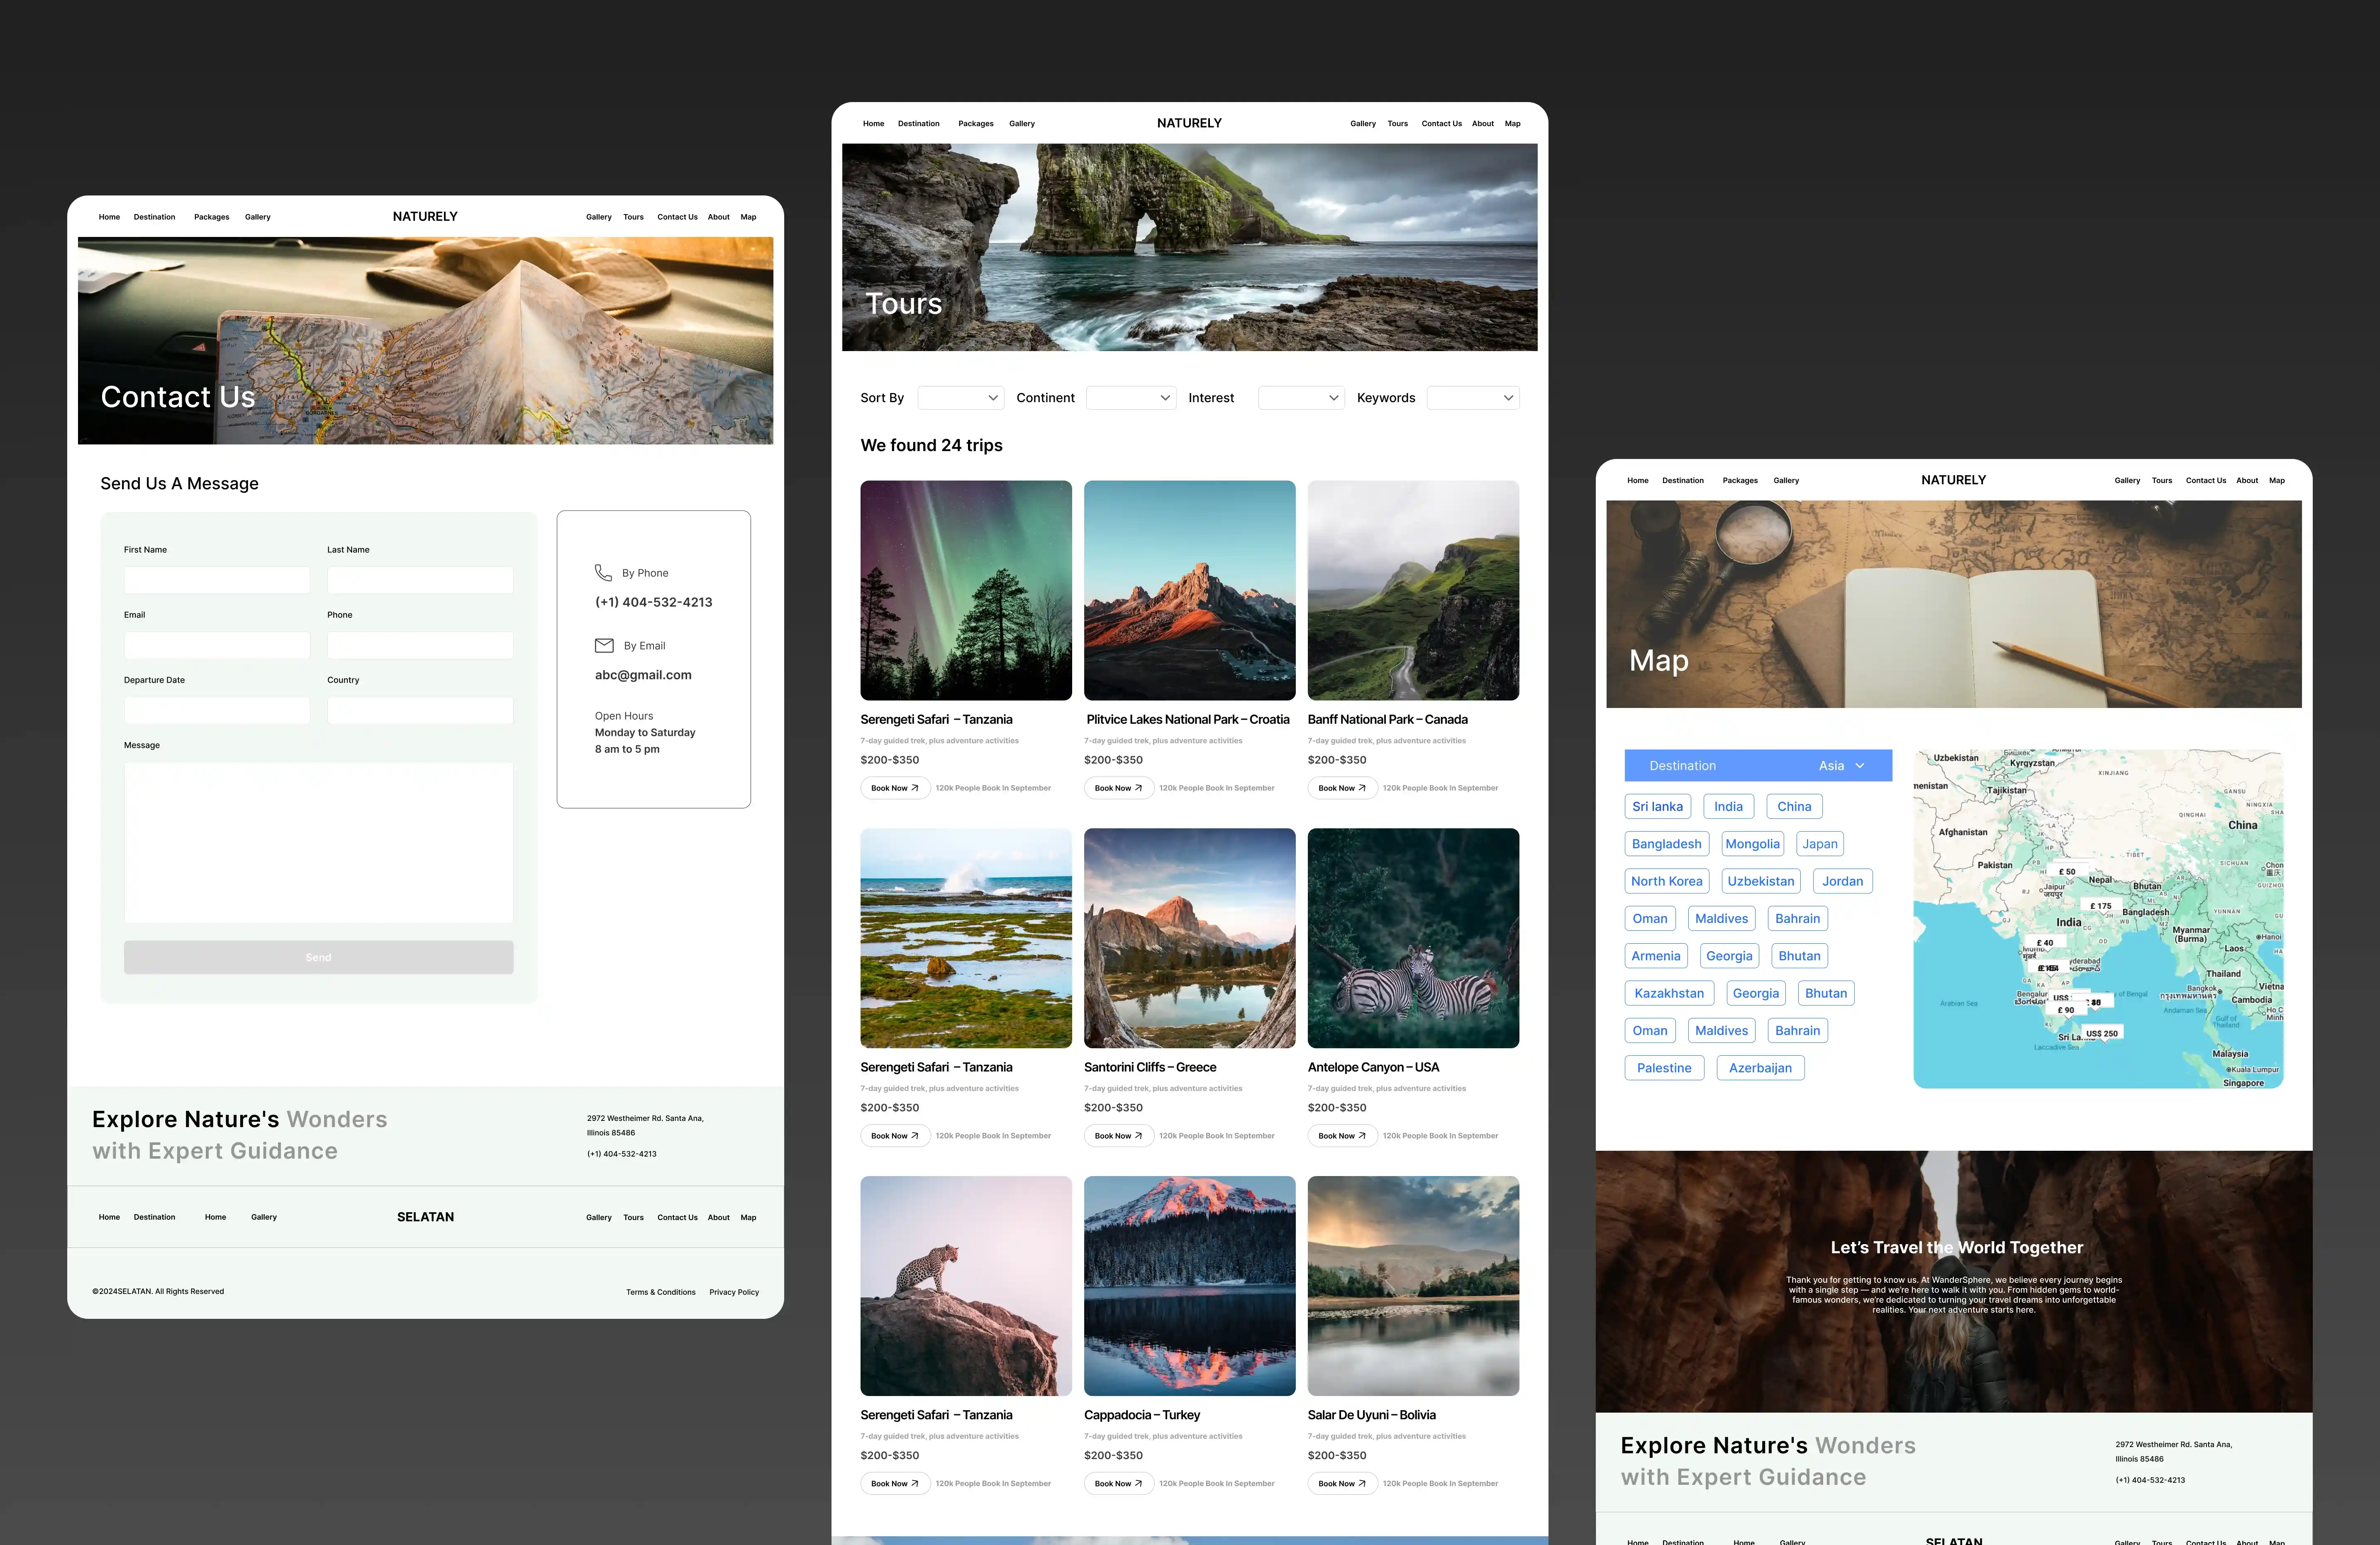Click the arrow icon on Banff National Park Book Now
Image resolution: width=2380 pixels, height=1545 pixels.
point(1362,788)
